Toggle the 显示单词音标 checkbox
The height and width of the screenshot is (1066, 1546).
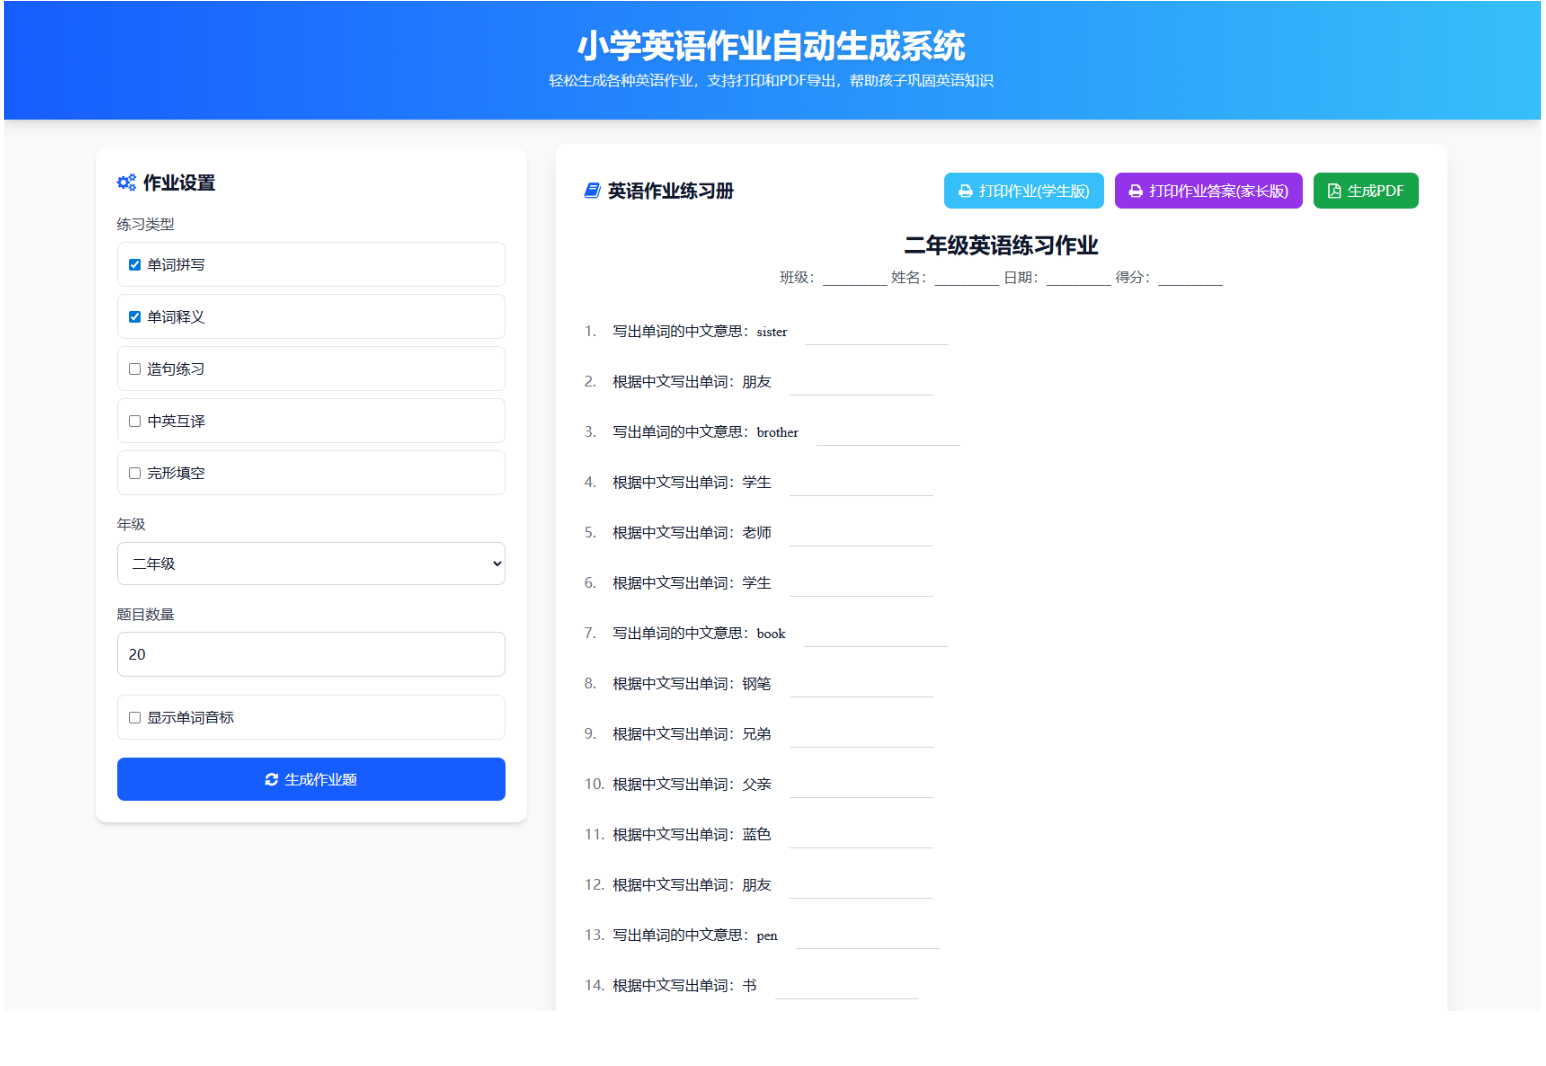tap(135, 717)
